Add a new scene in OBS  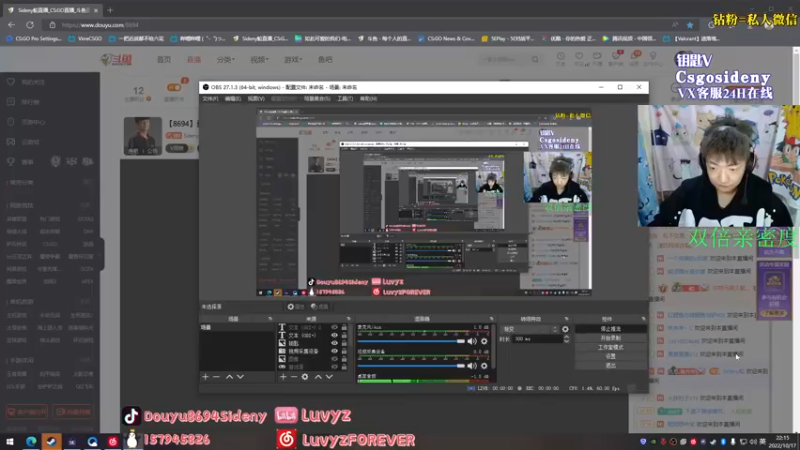click(206, 377)
